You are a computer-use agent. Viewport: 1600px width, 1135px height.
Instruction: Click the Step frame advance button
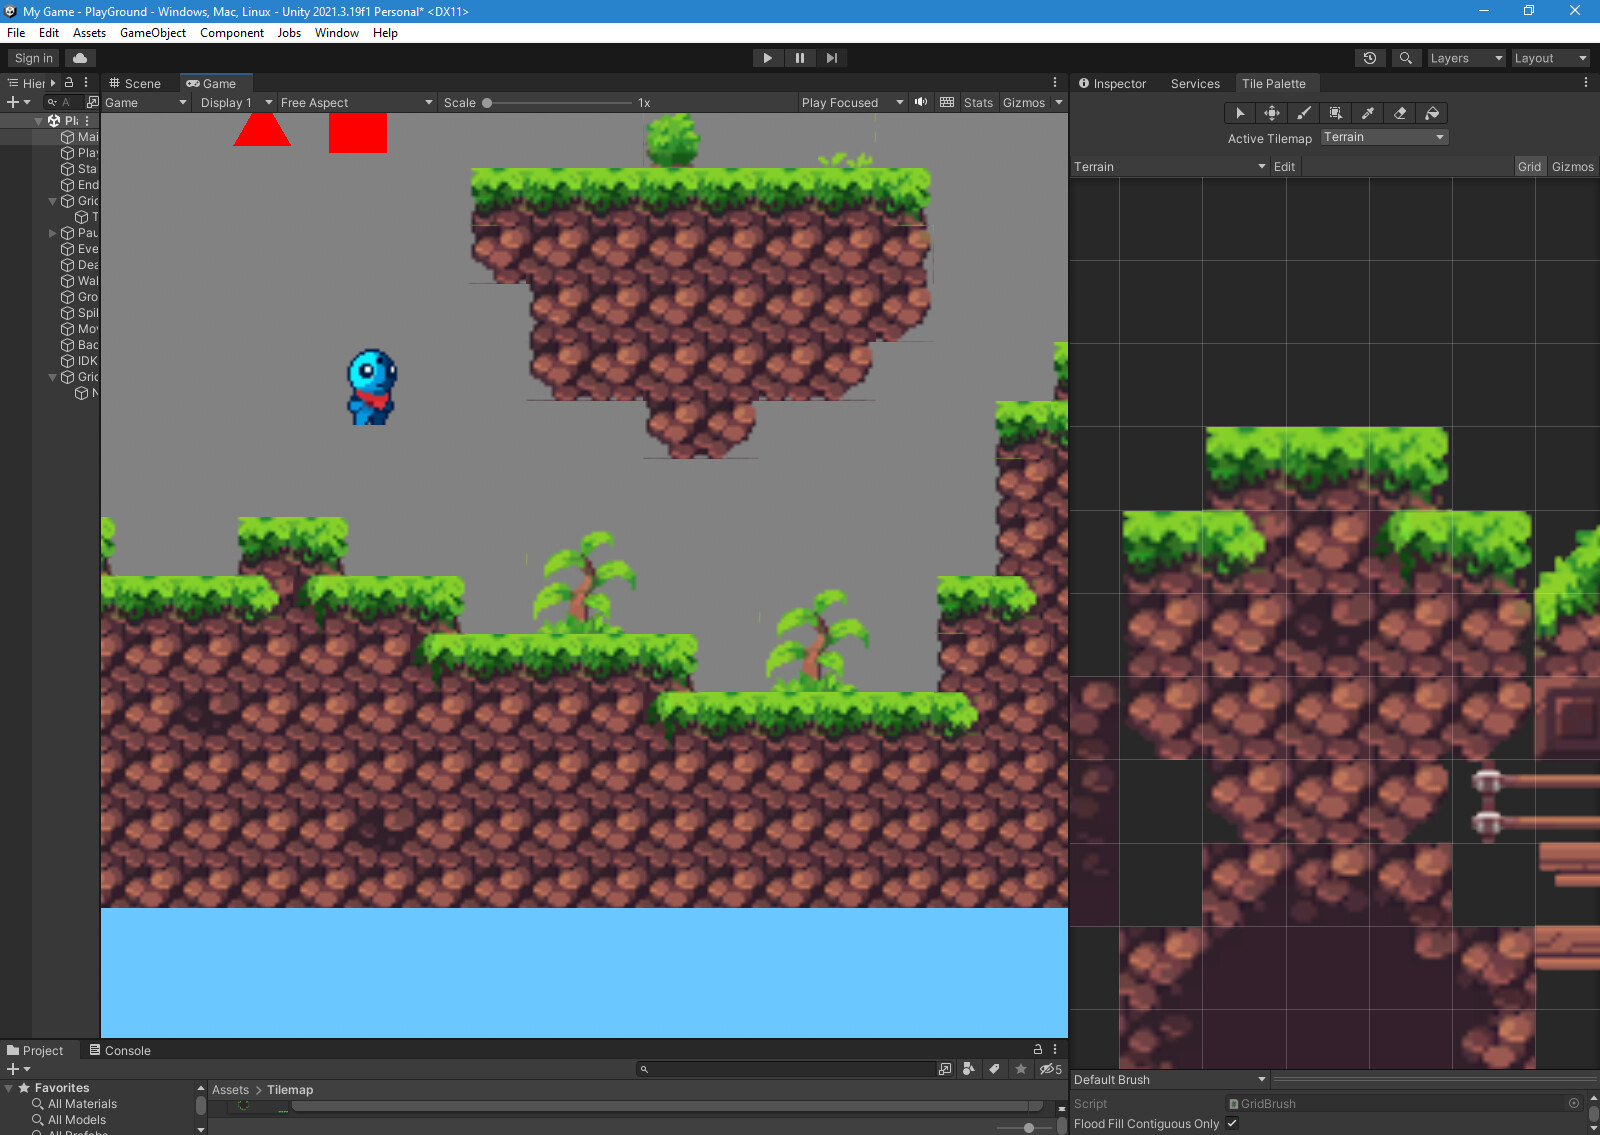(832, 57)
